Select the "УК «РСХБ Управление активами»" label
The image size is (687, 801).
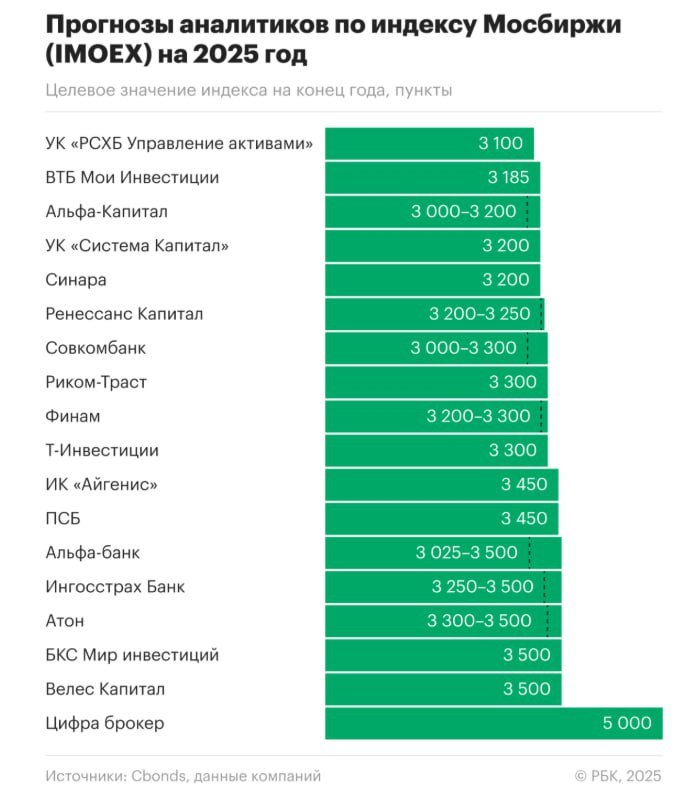(x=179, y=143)
